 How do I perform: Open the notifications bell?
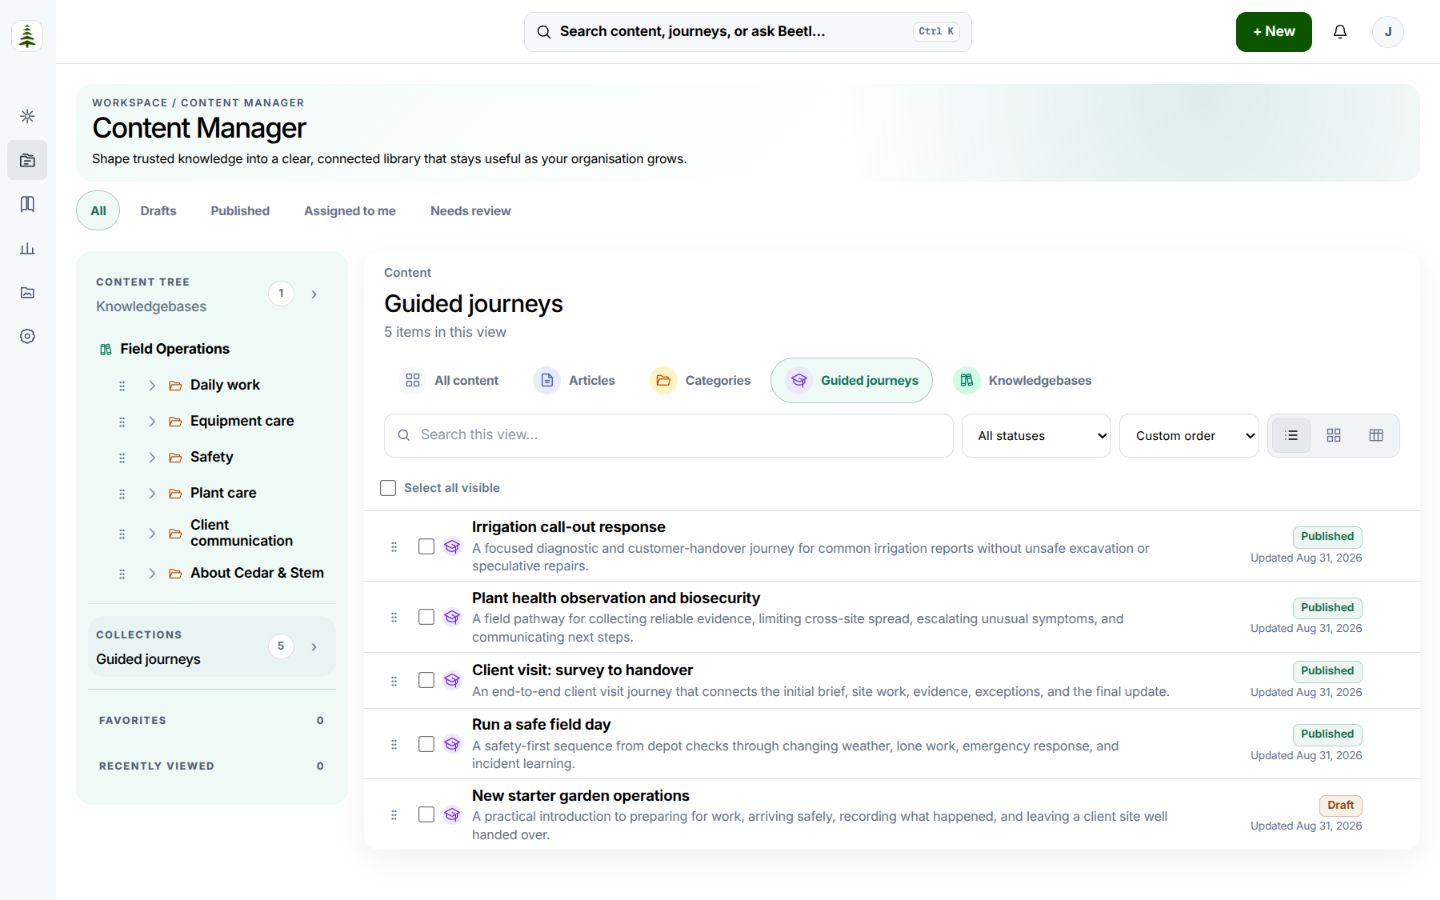(1340, 32)
